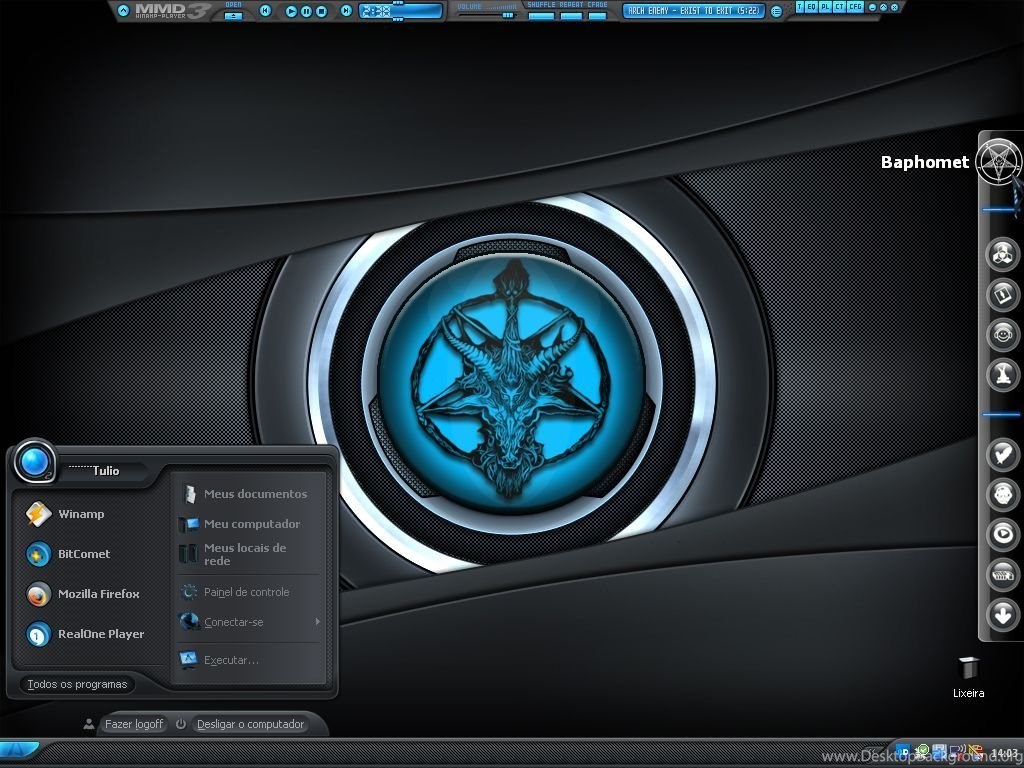The width and height of the screenshot is (1024, 768).
Task: Open Painel de controle
Action: (235, 592)
